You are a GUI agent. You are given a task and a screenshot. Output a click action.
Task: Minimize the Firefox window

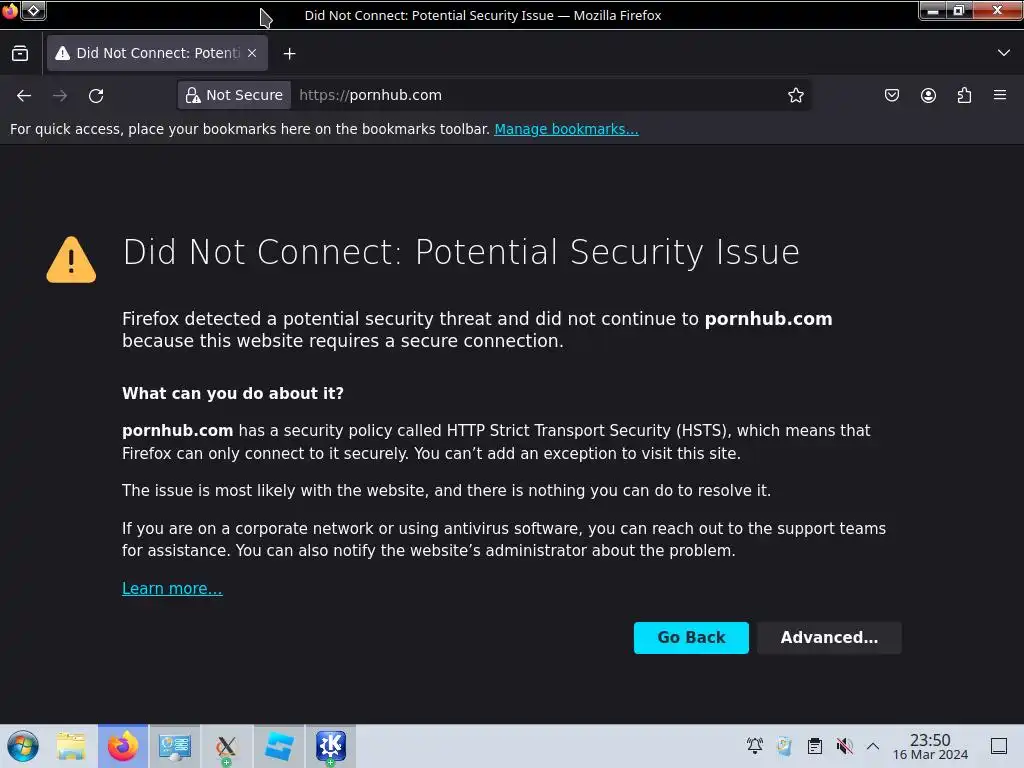point(933,10)
